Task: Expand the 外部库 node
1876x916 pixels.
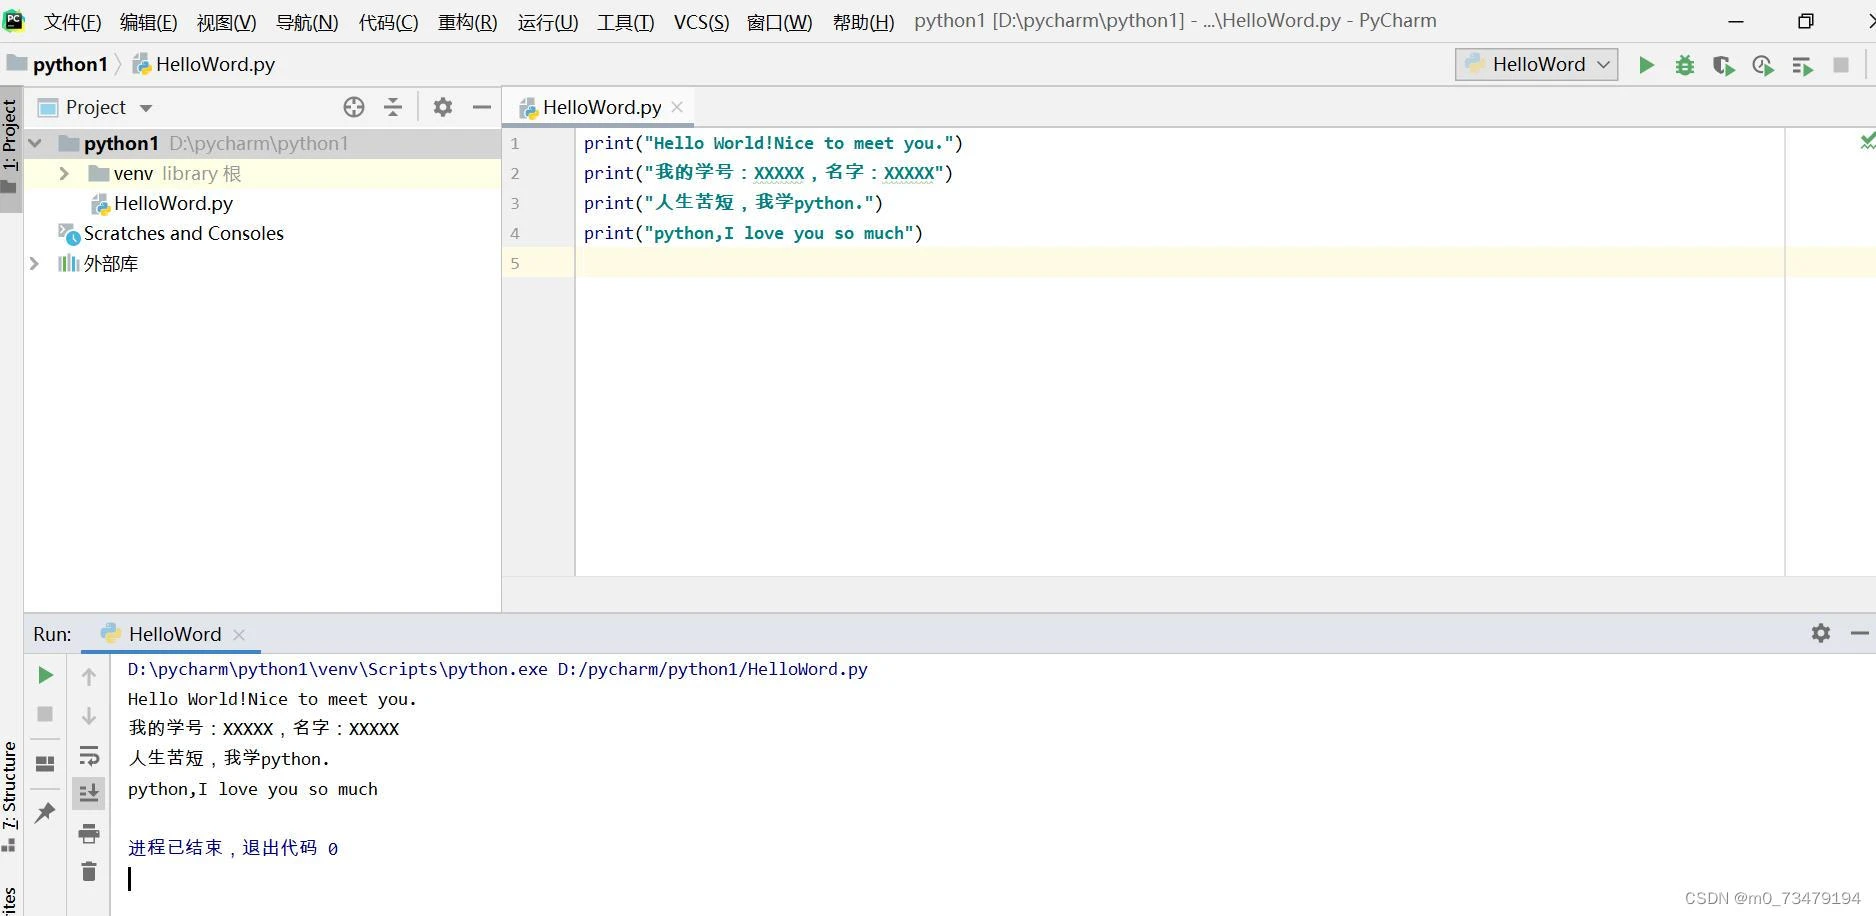Action: click(35, 263)
